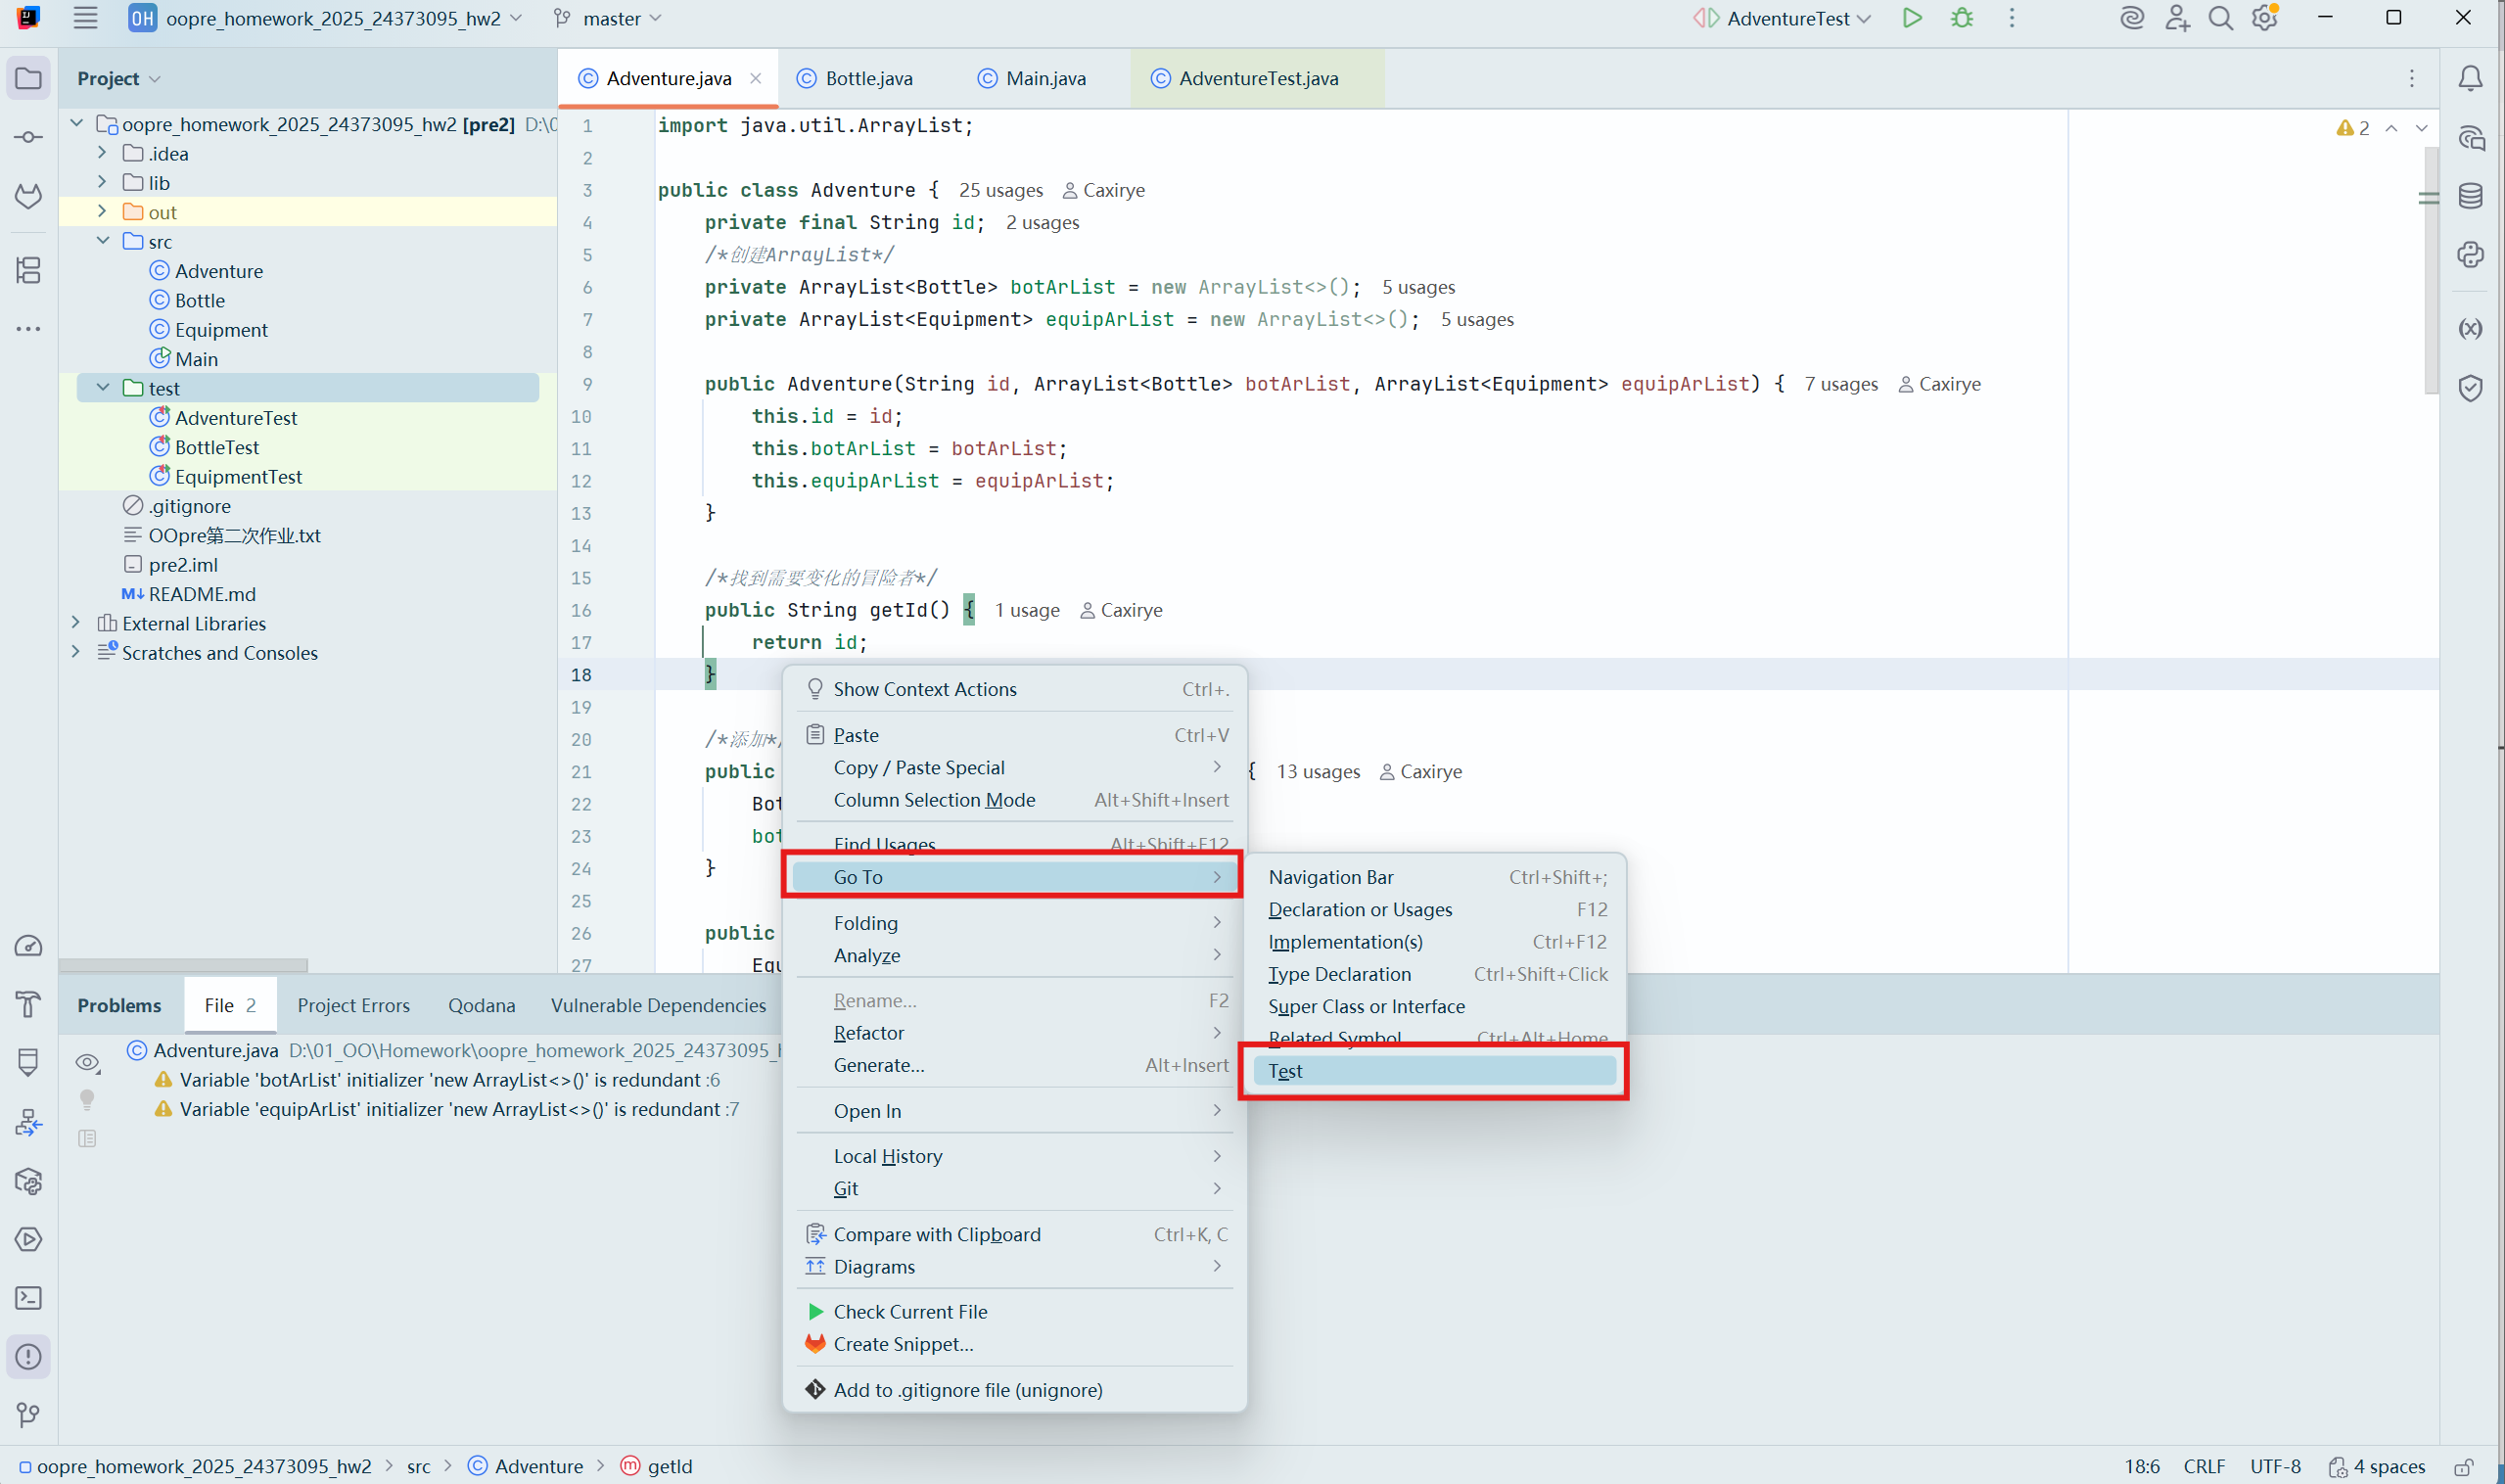Image resolution: width=2505 pixels, height=1484 pixels.
Task: Open the Notifications bell icon
Action: [2470, 78]
